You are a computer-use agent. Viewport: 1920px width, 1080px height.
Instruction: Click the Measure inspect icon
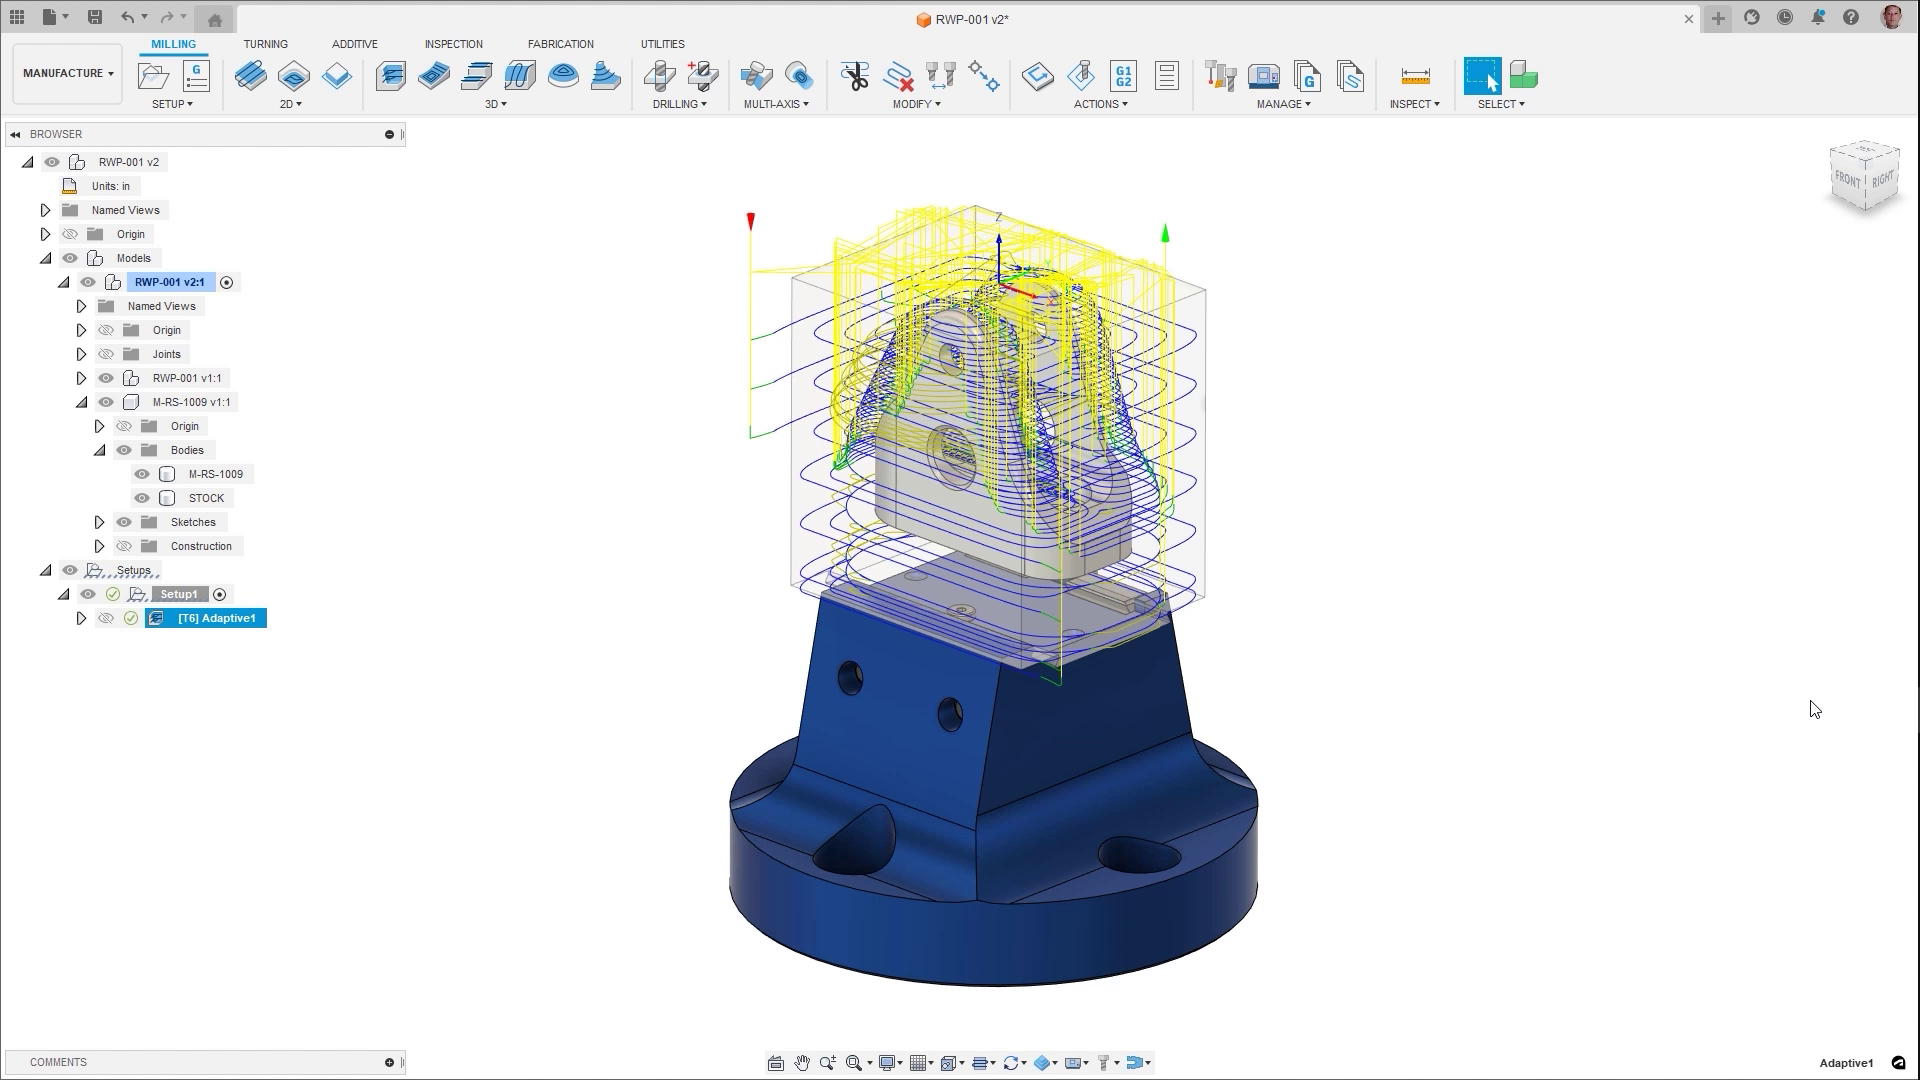[x=1414, y=76]
